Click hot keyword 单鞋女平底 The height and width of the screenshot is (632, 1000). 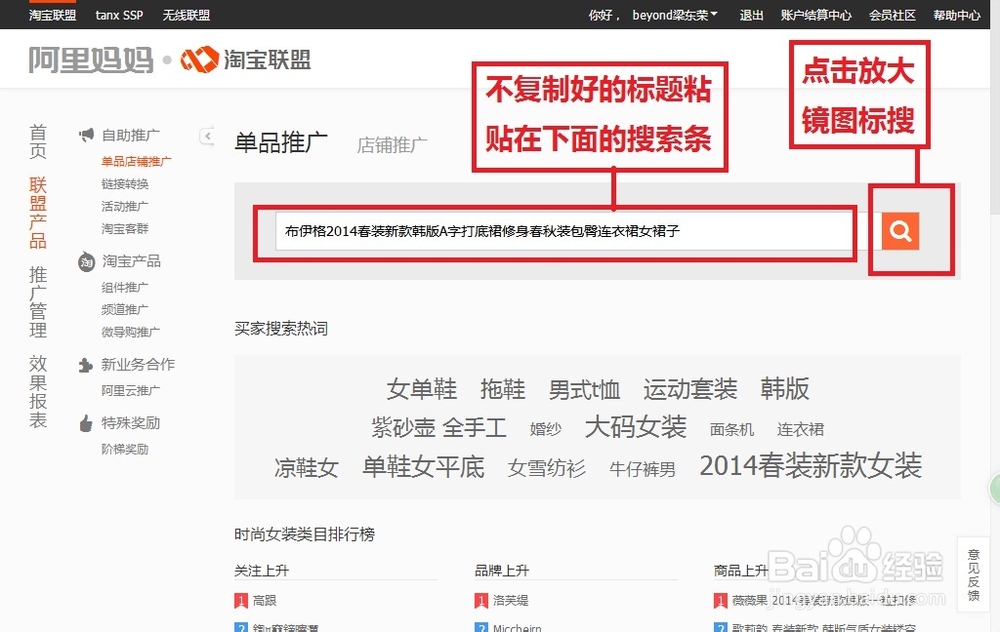(423, 467)
